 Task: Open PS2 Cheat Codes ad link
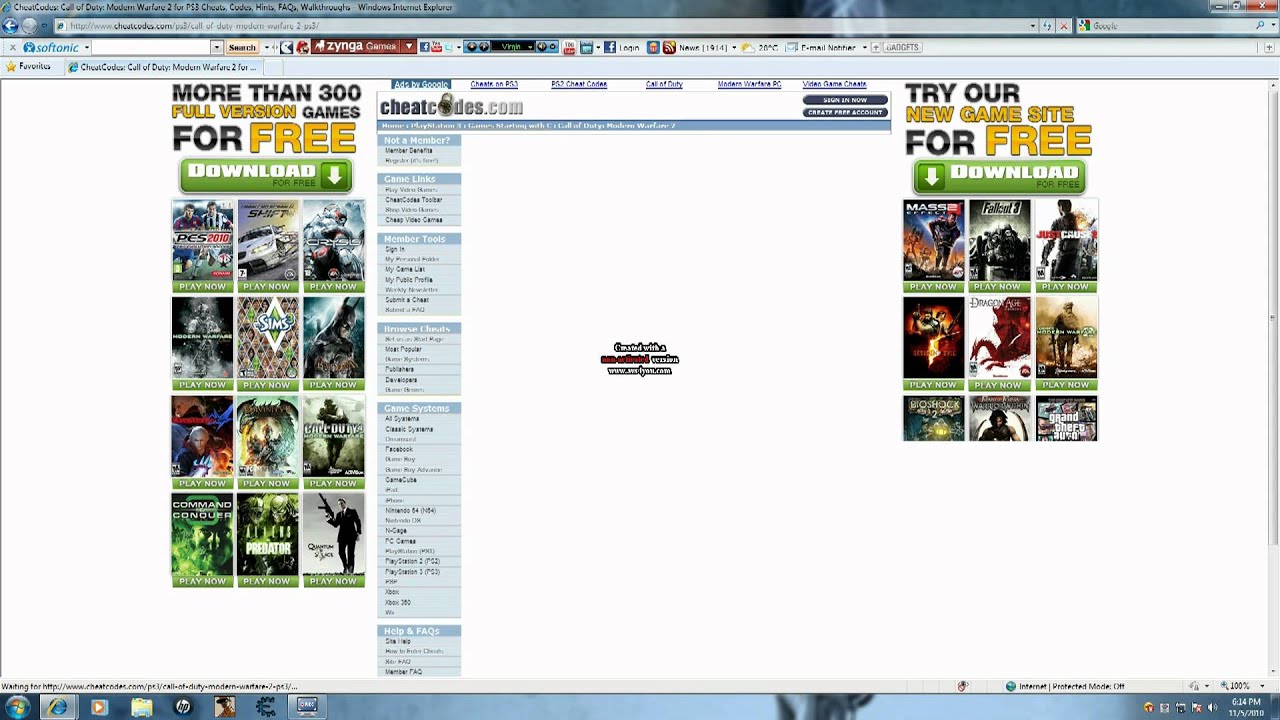tap(579, 84)
